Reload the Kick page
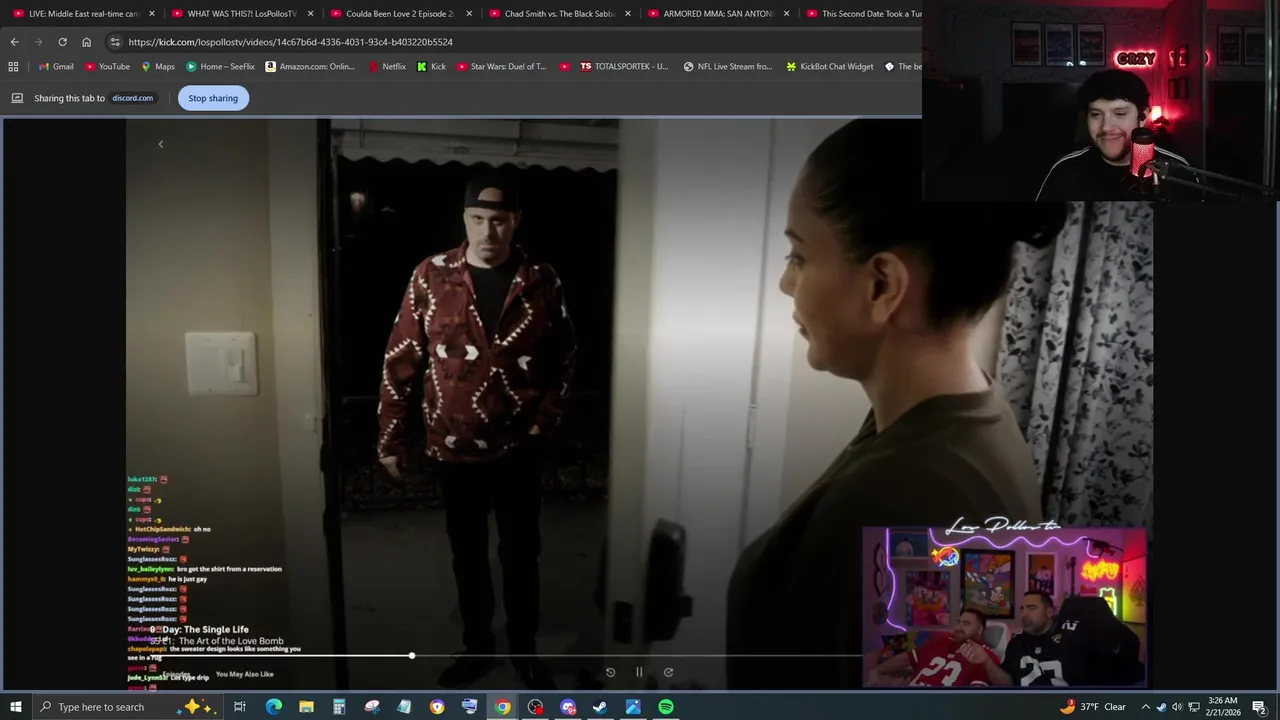 (62, 42)
